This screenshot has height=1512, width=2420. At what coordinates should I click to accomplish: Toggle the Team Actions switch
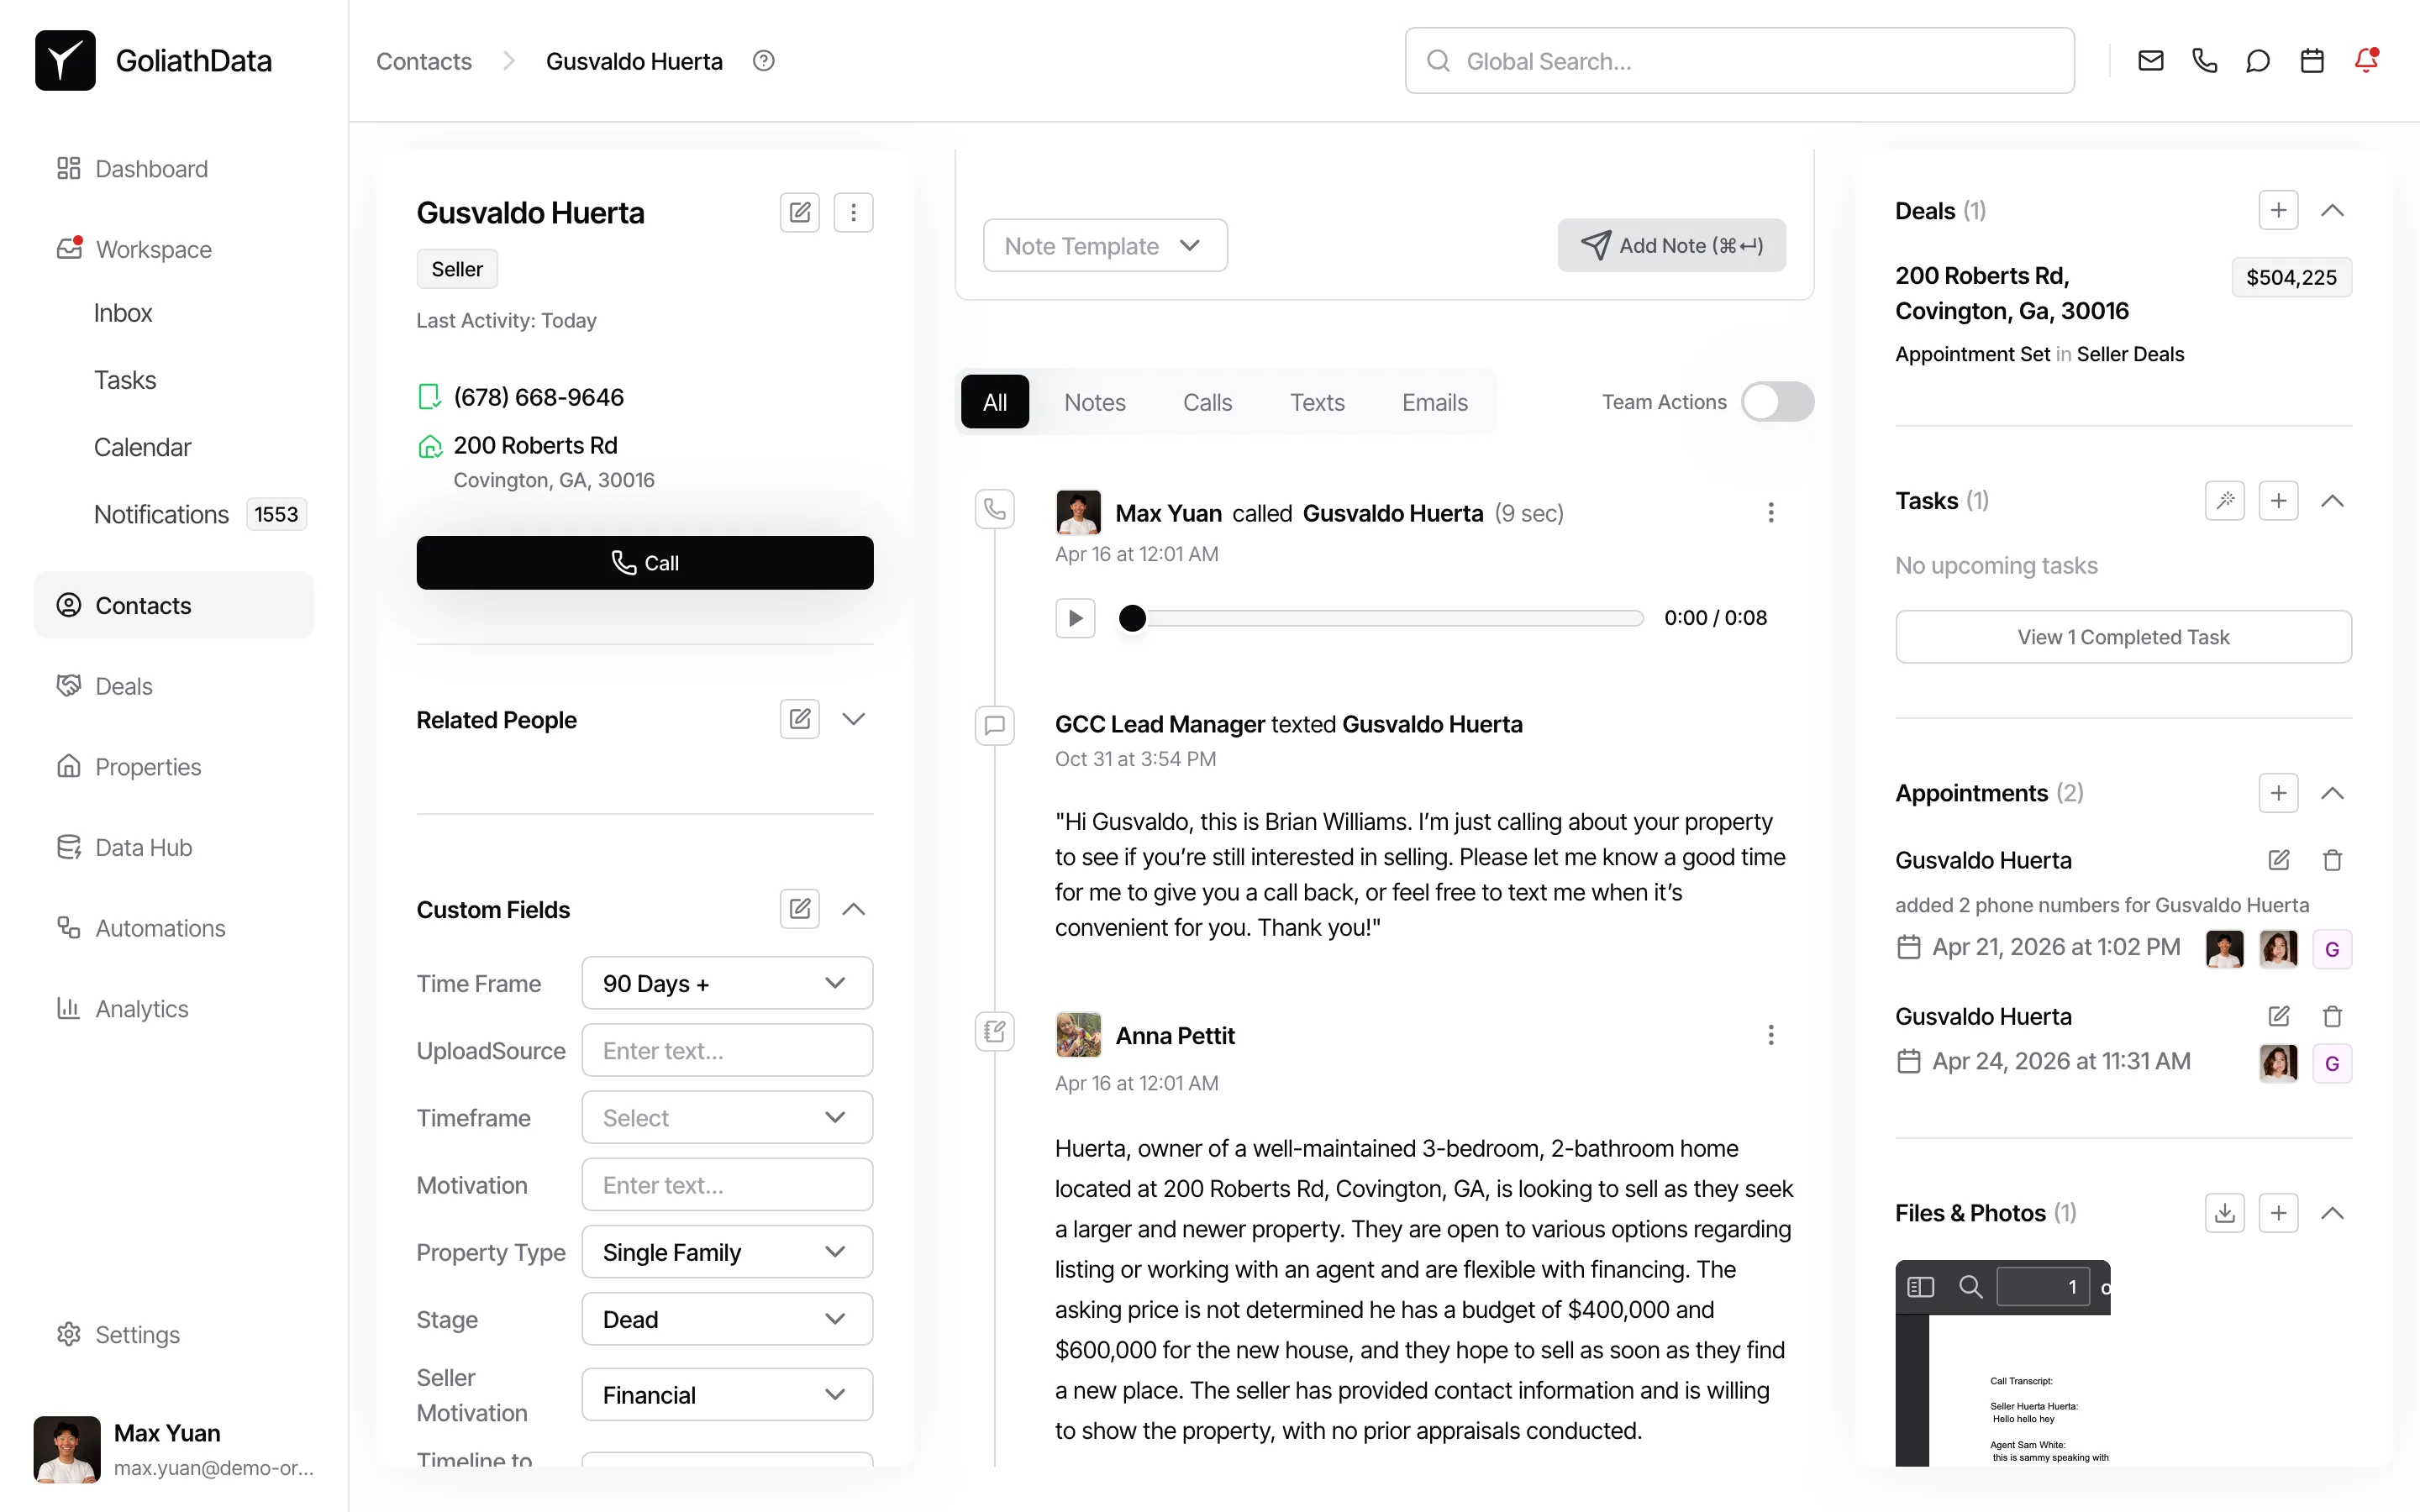(x=1777, y=402)
